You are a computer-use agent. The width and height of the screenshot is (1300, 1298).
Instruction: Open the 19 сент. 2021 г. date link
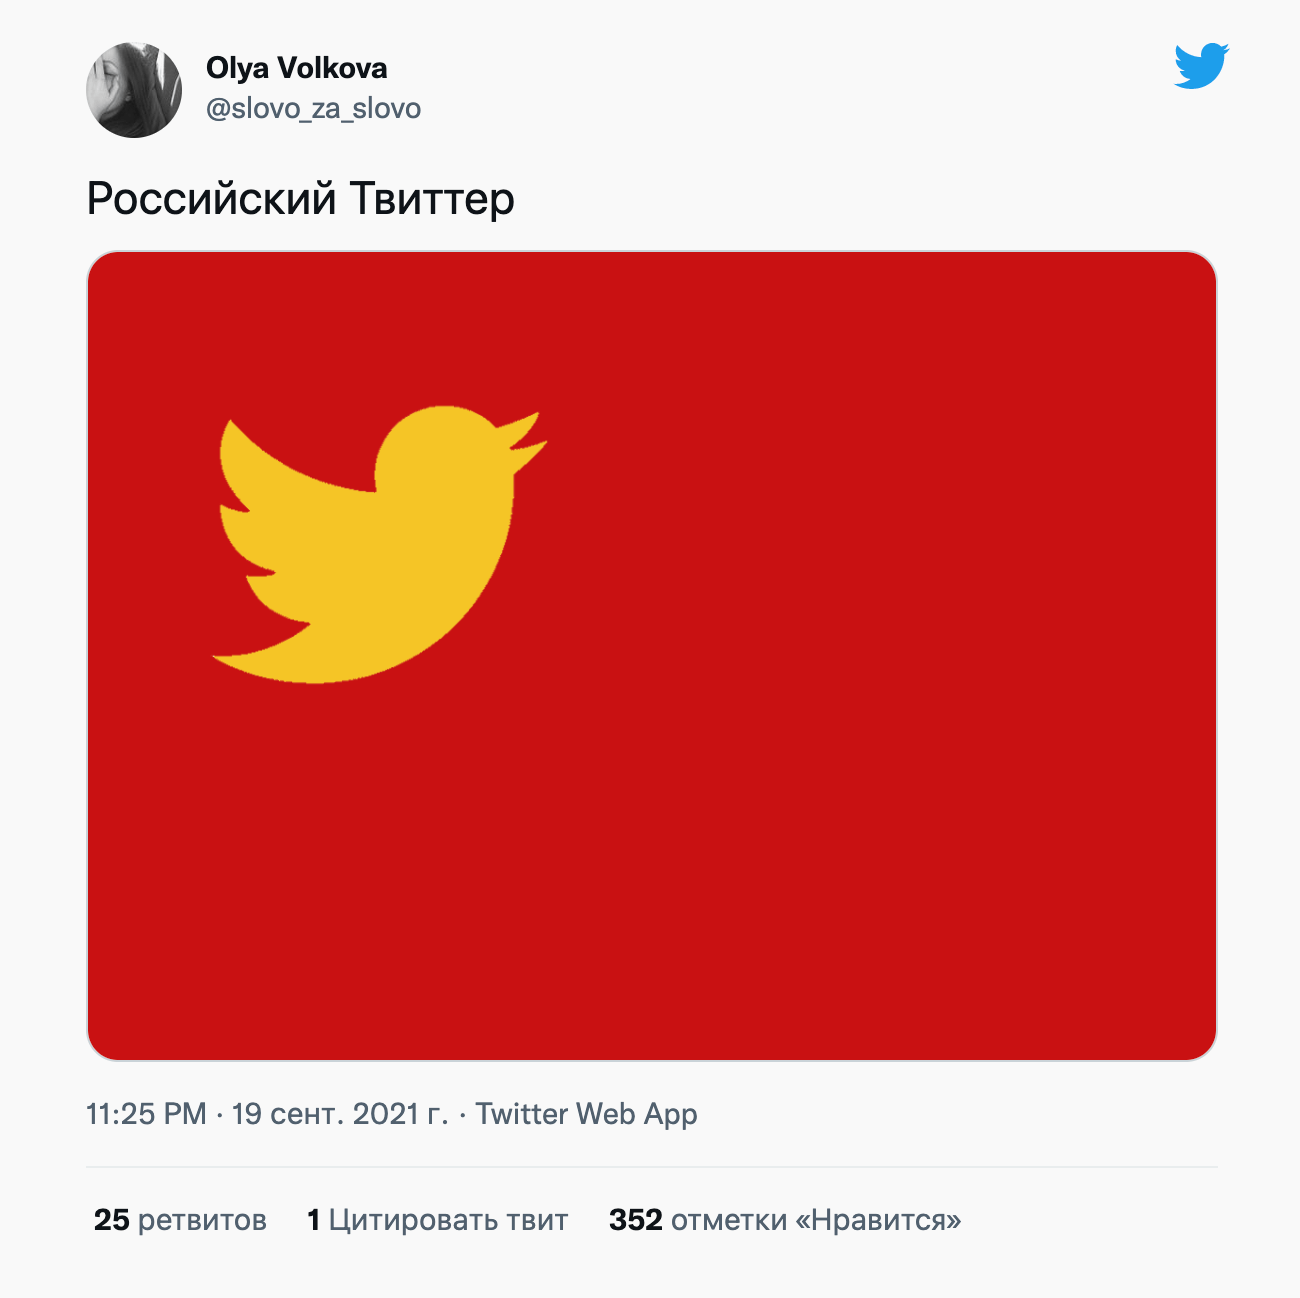point(340,1114)
